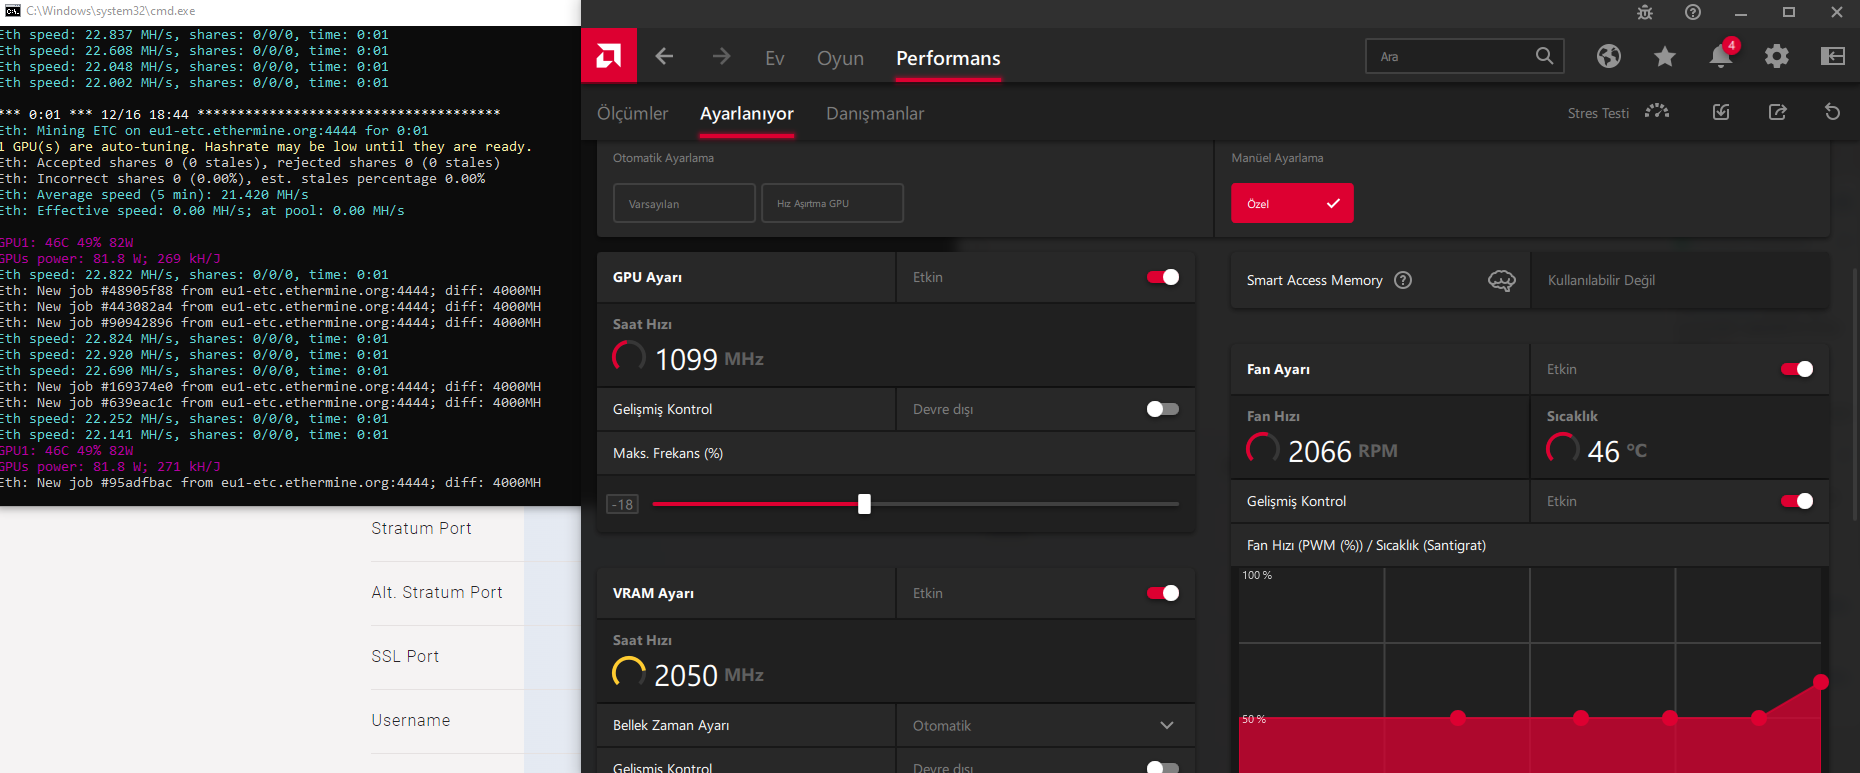Click the cmd line ending in 269 kH/J
The image size is (1860, 773).
pyautogui.click(x=110, y=259)
